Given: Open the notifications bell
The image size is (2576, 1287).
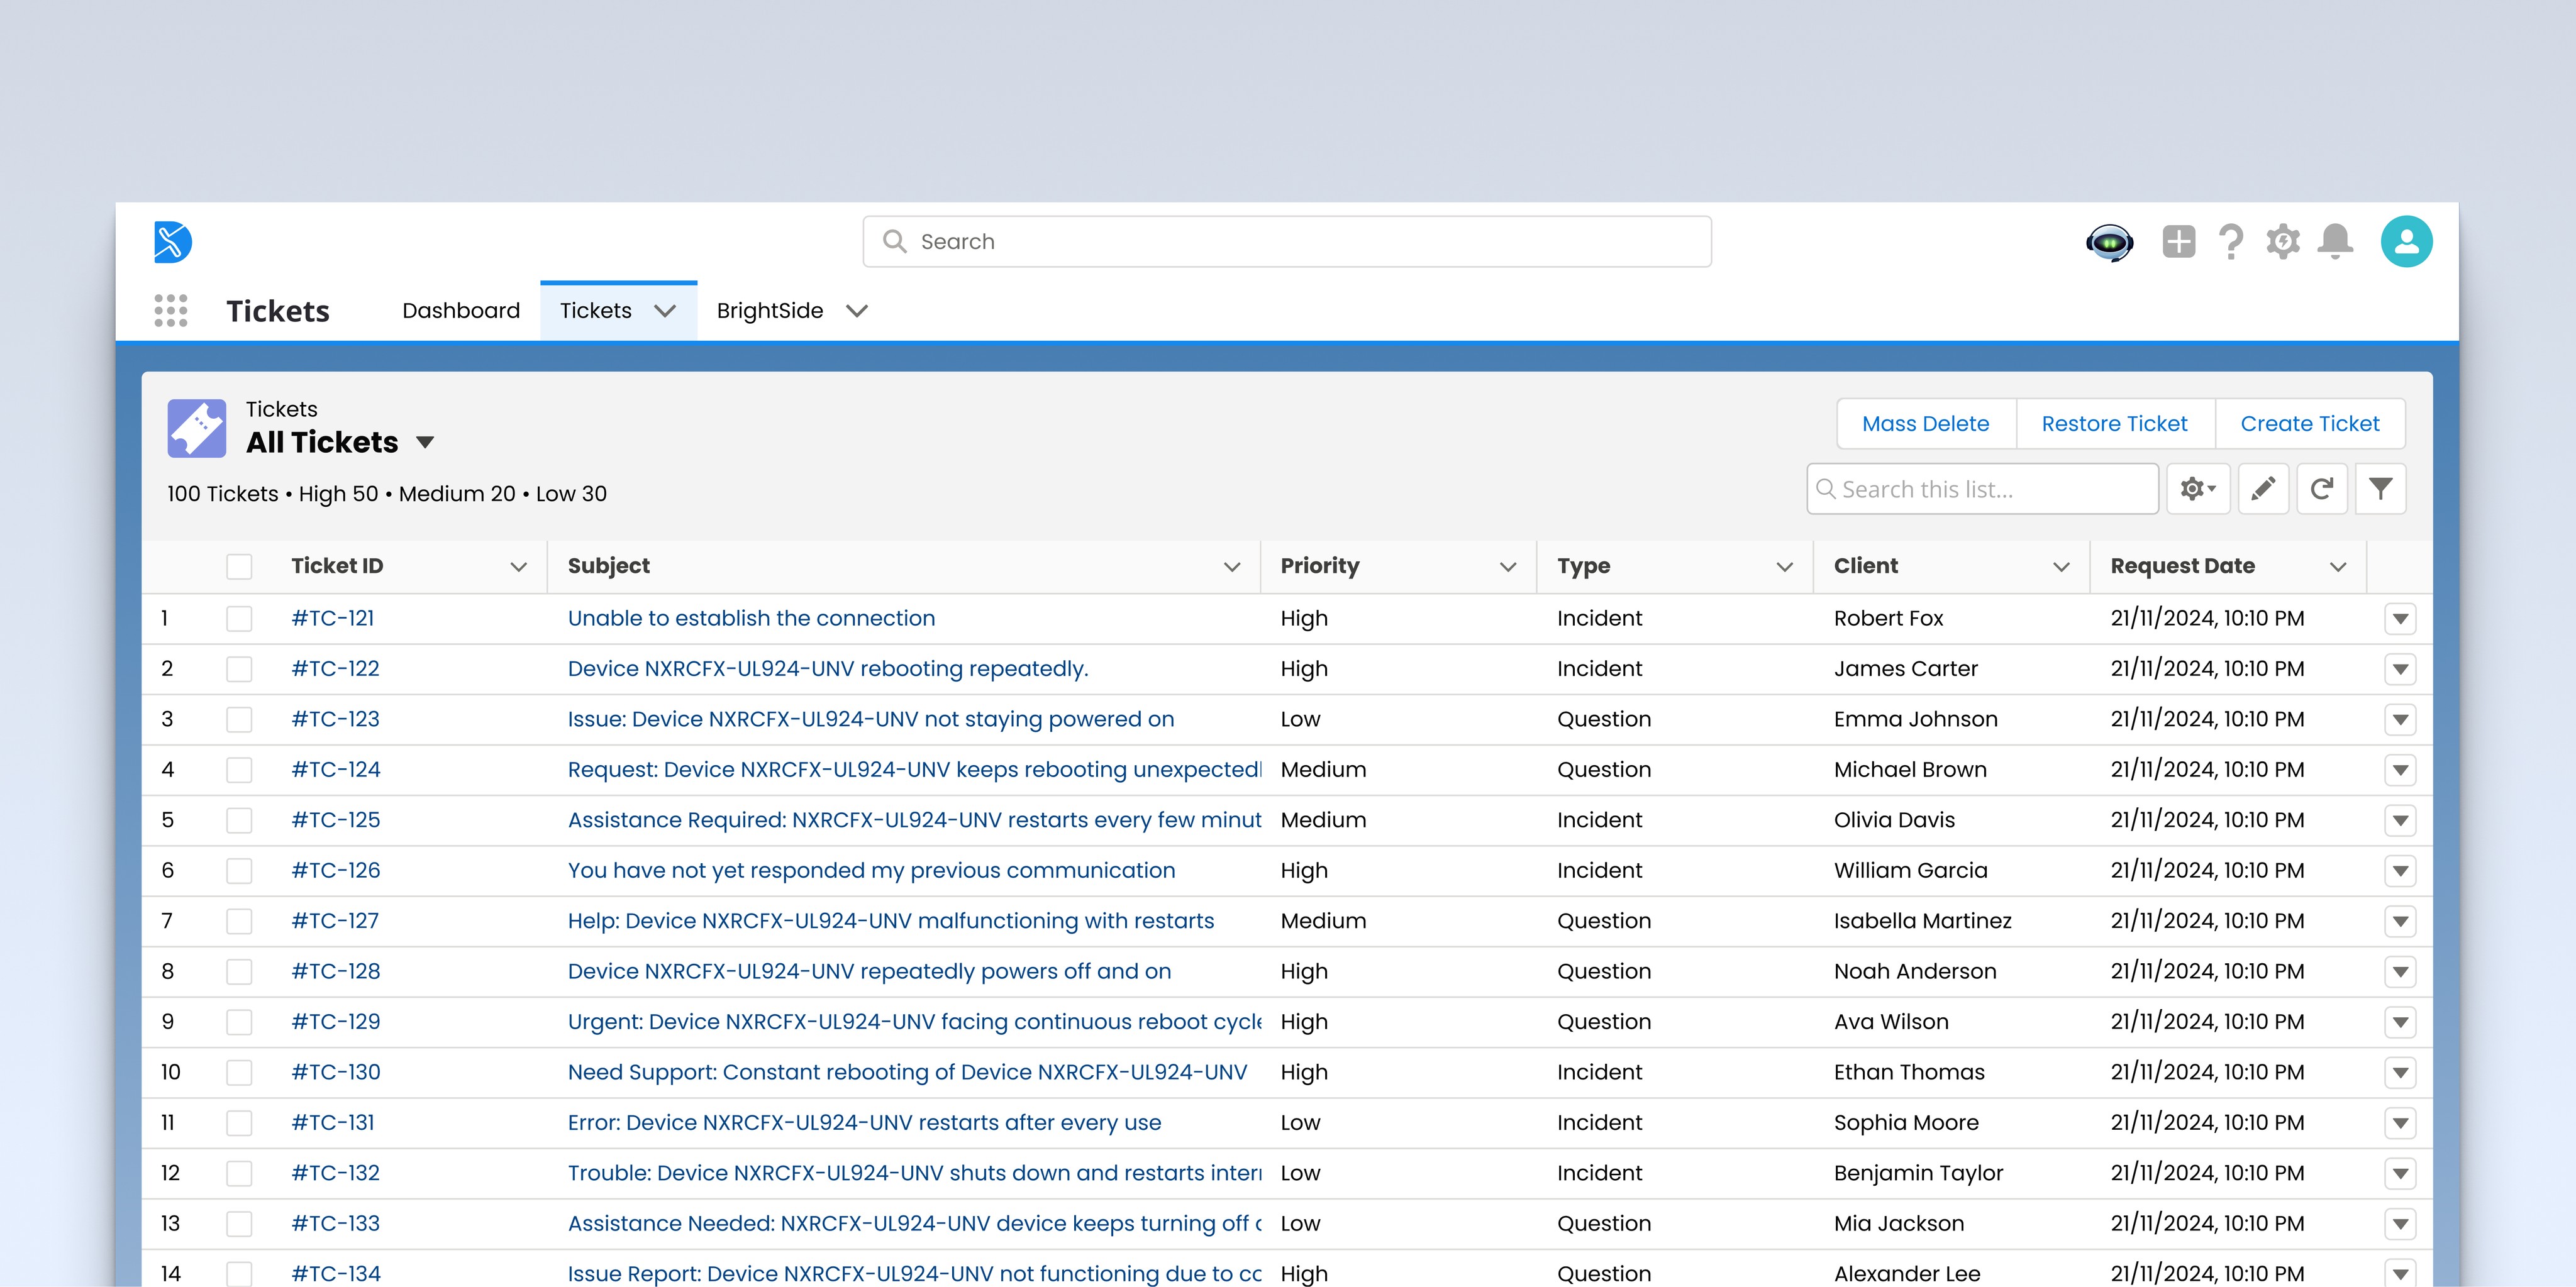Looking at the screenshot, I should (2335, 242).
